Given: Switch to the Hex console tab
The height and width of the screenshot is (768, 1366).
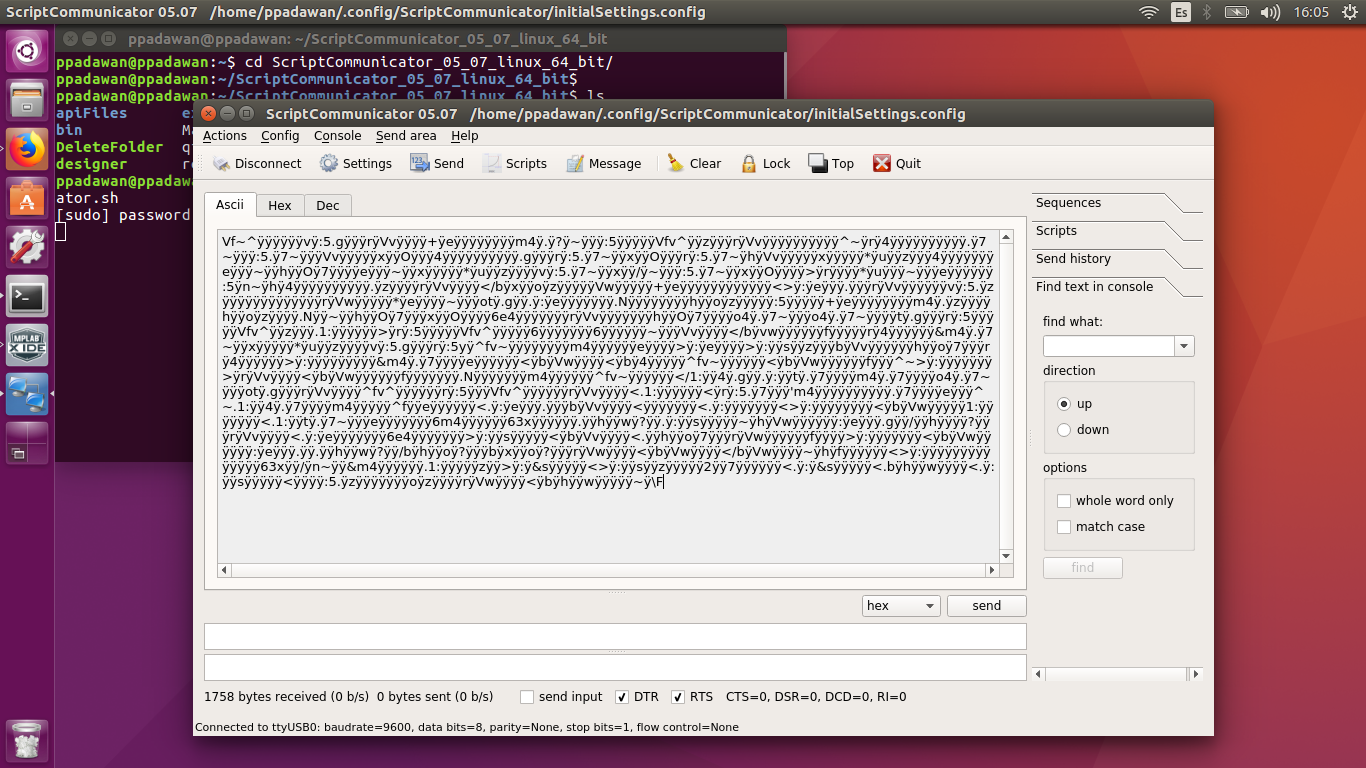Looking at the screenshot, I should click(280, 206).
